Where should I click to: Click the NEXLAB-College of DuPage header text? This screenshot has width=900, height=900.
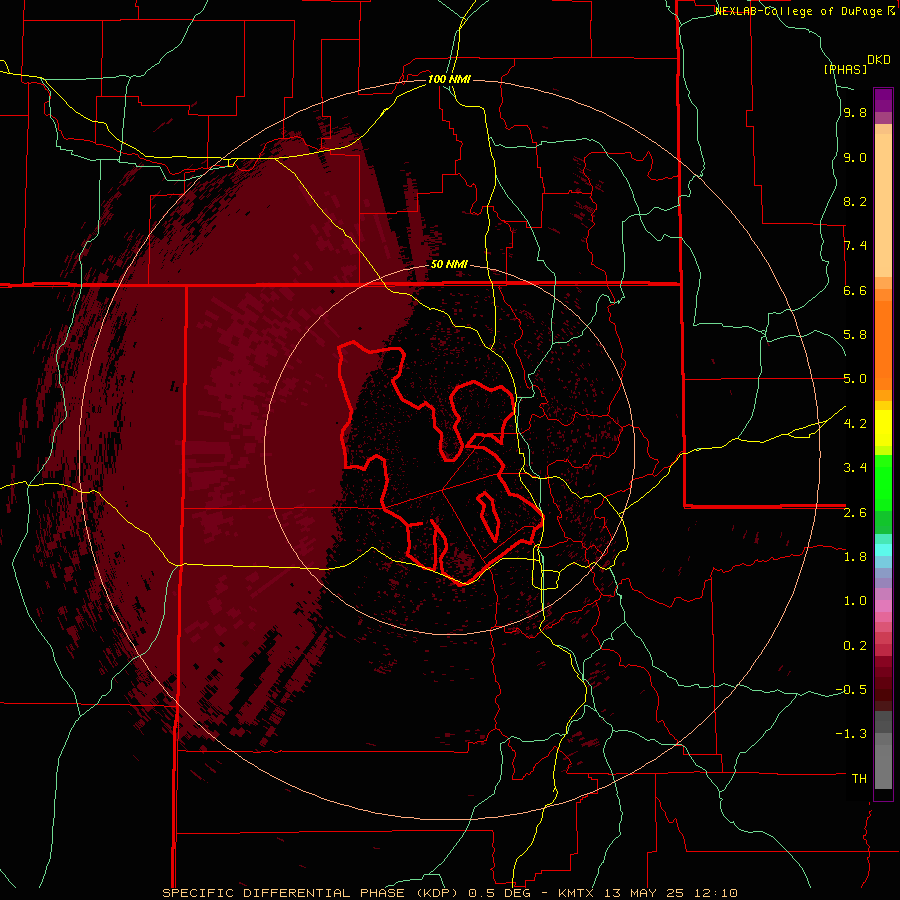(804, 11)
